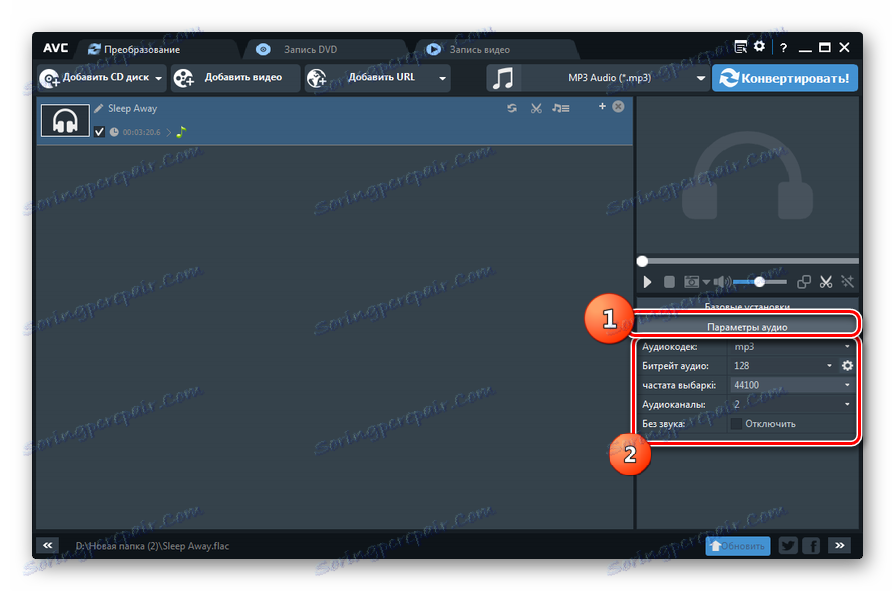Play the preview
The image size is (895, 591).
[x=647, y=282]
